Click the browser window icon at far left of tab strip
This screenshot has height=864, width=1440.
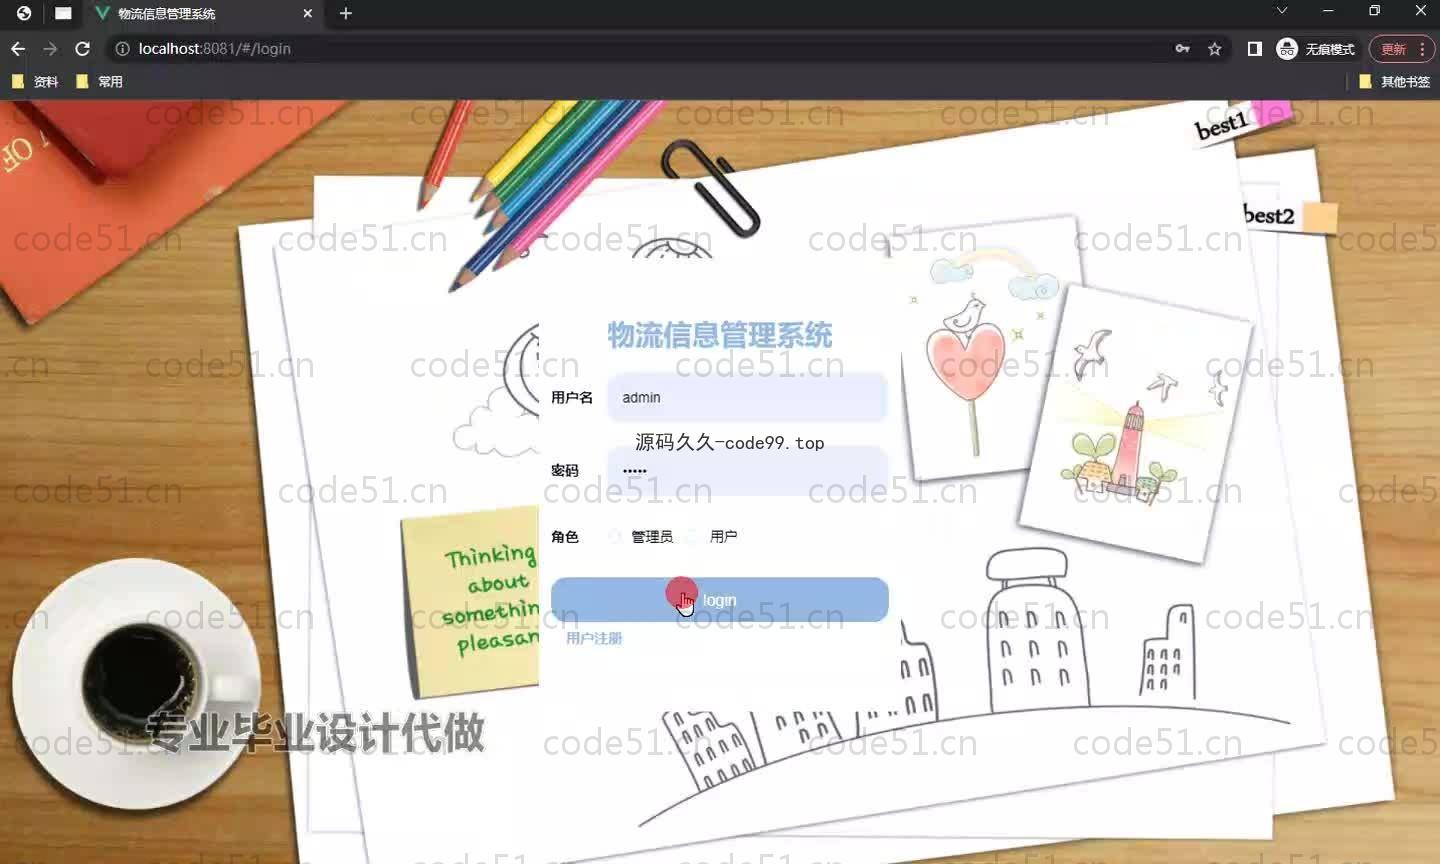click(x=24, y=13)
